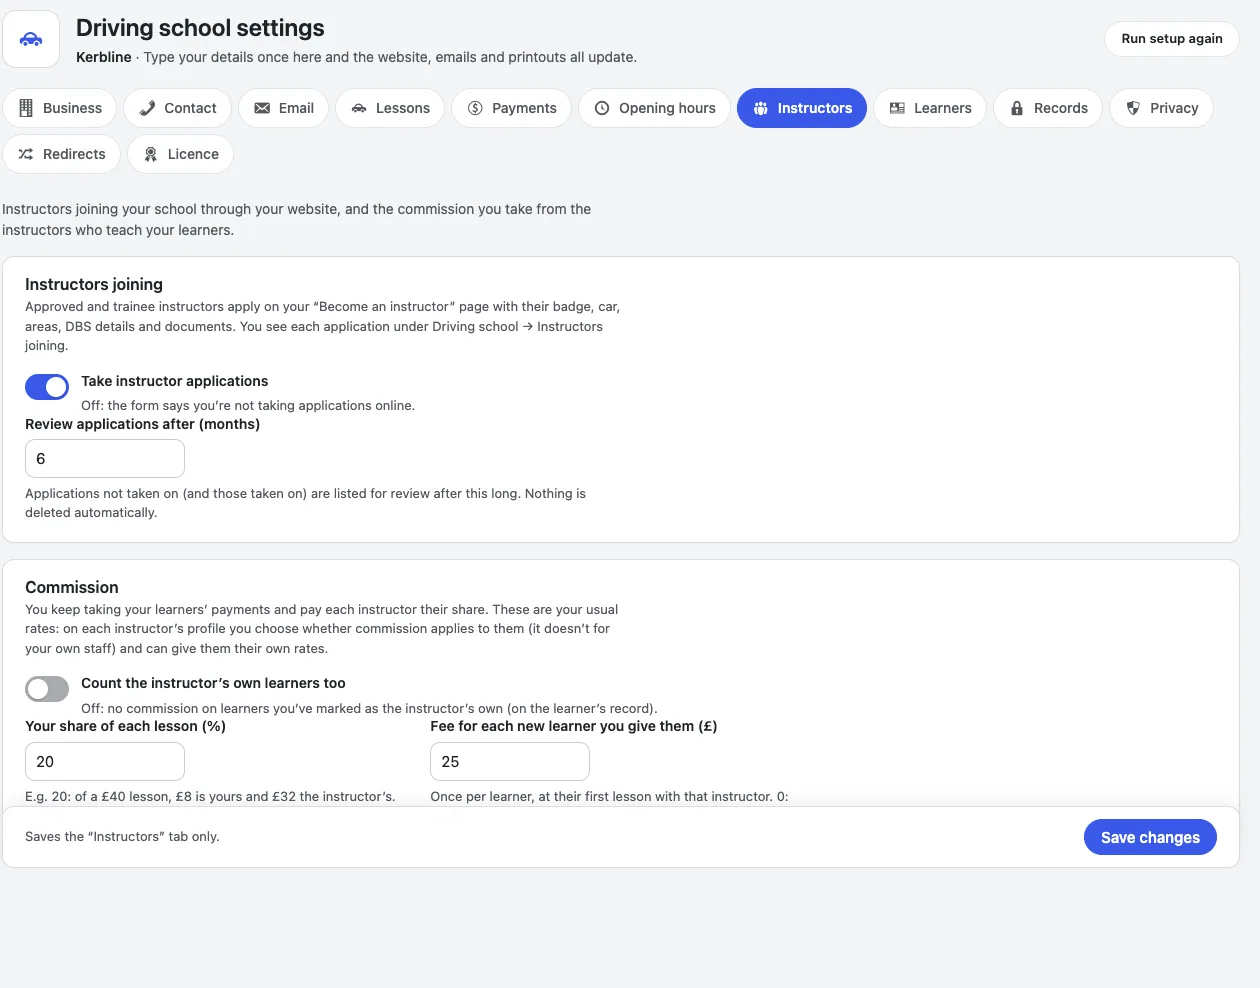Enable Count the instructor's own learners too

click(47, 689)
